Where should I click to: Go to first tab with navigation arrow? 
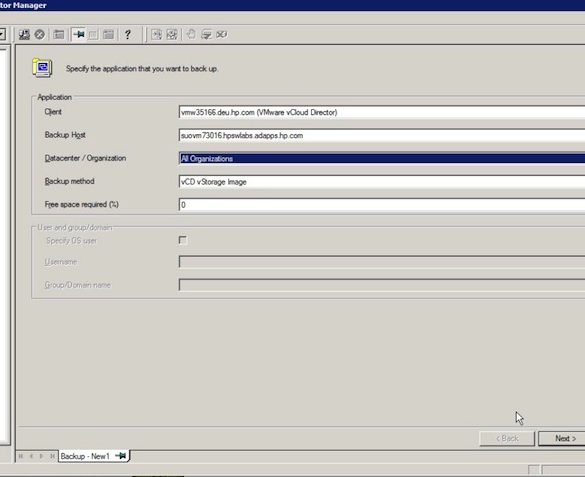[21, 456]
